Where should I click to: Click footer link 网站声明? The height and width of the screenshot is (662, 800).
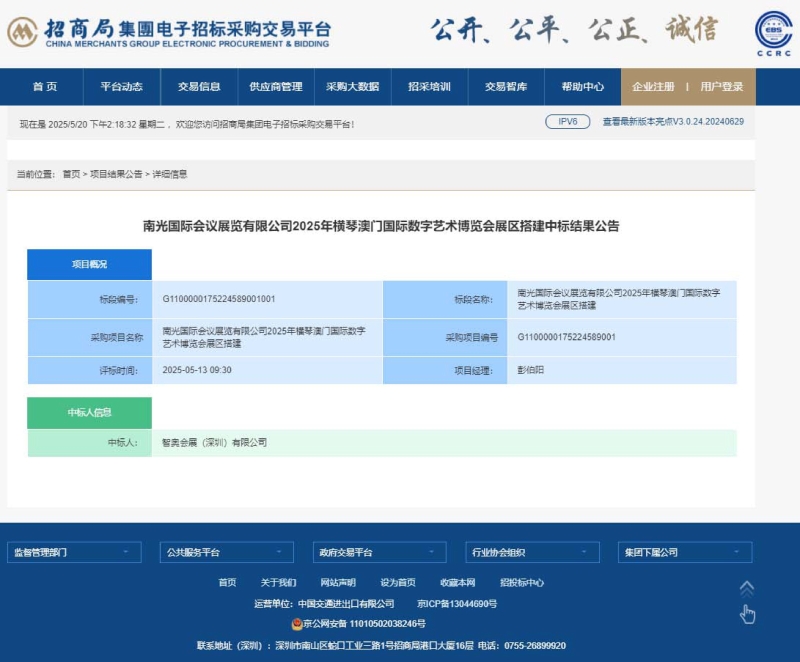[338, 582]
